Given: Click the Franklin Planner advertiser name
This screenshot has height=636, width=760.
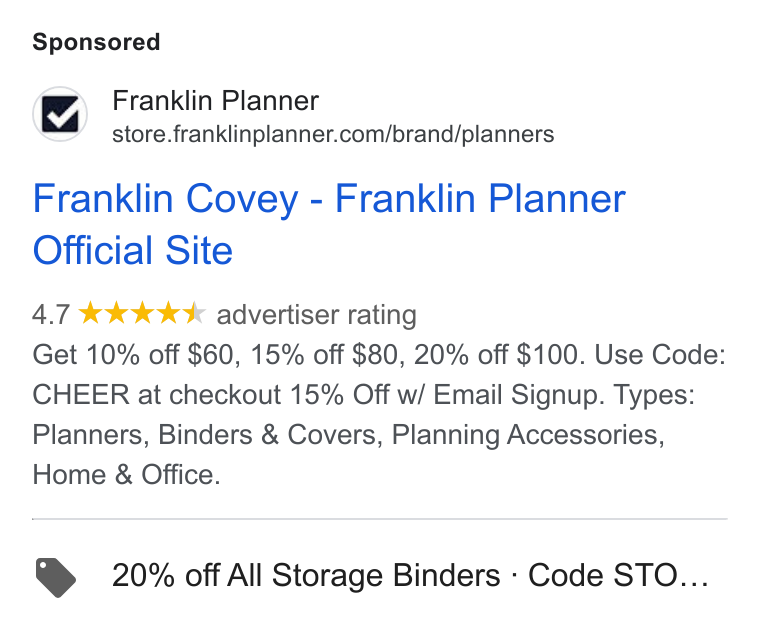Looking at the screenshot, I should tap(215, 101).
